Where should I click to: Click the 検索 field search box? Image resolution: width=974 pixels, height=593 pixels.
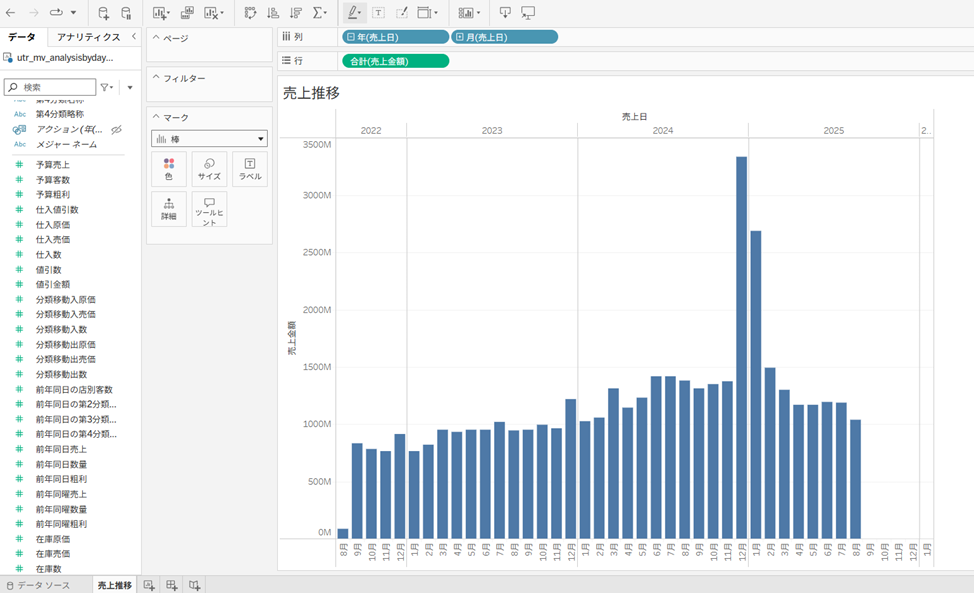tap(50, 87)
